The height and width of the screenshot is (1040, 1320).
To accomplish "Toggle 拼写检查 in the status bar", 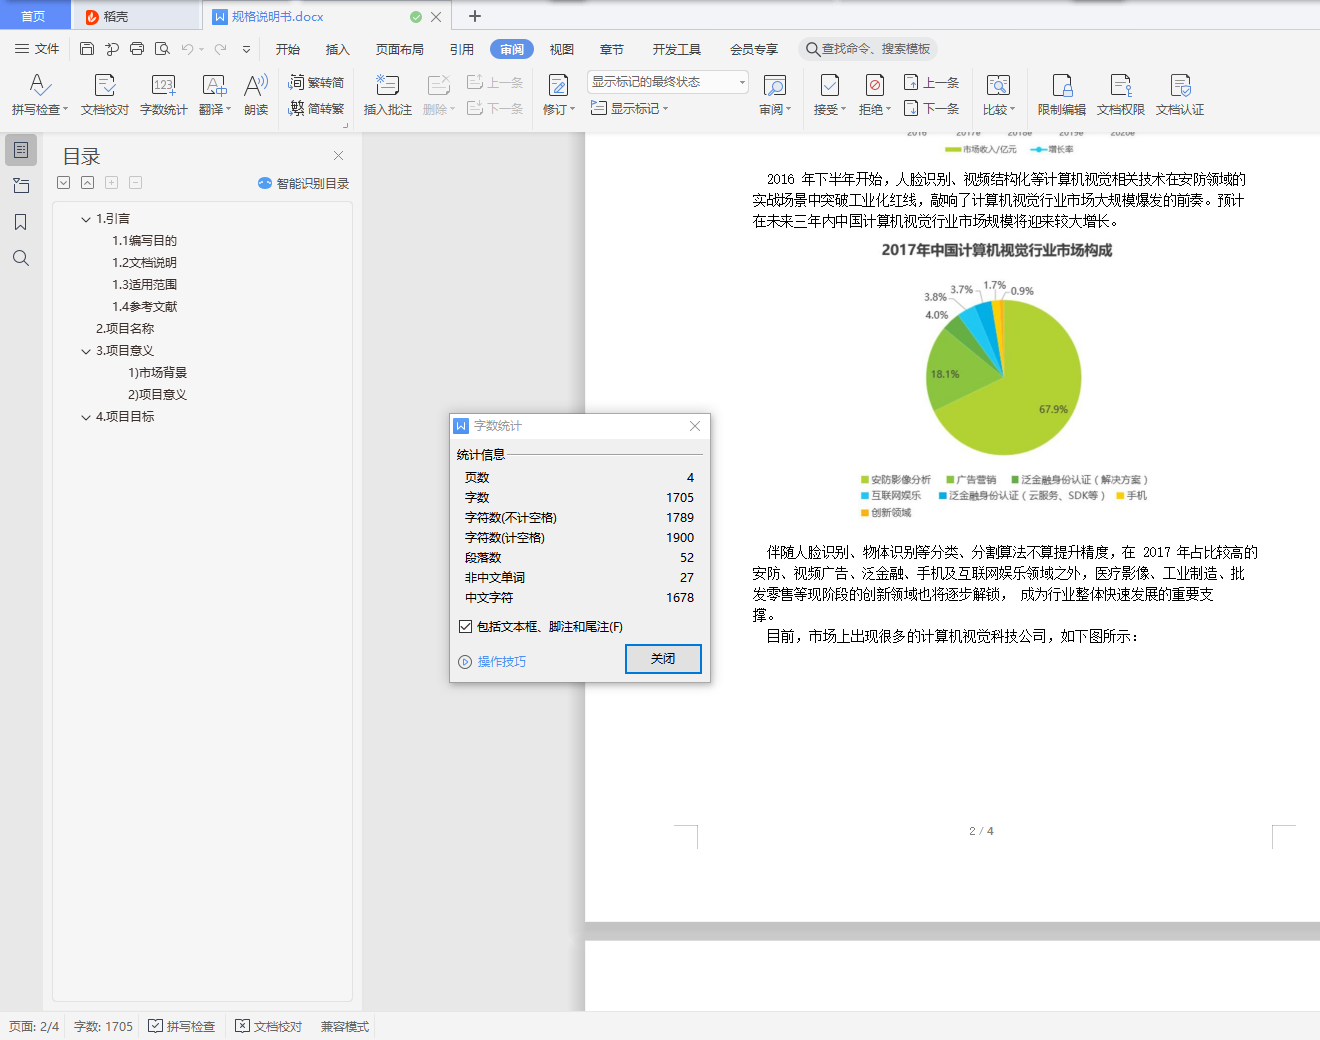I will 182,1026.
